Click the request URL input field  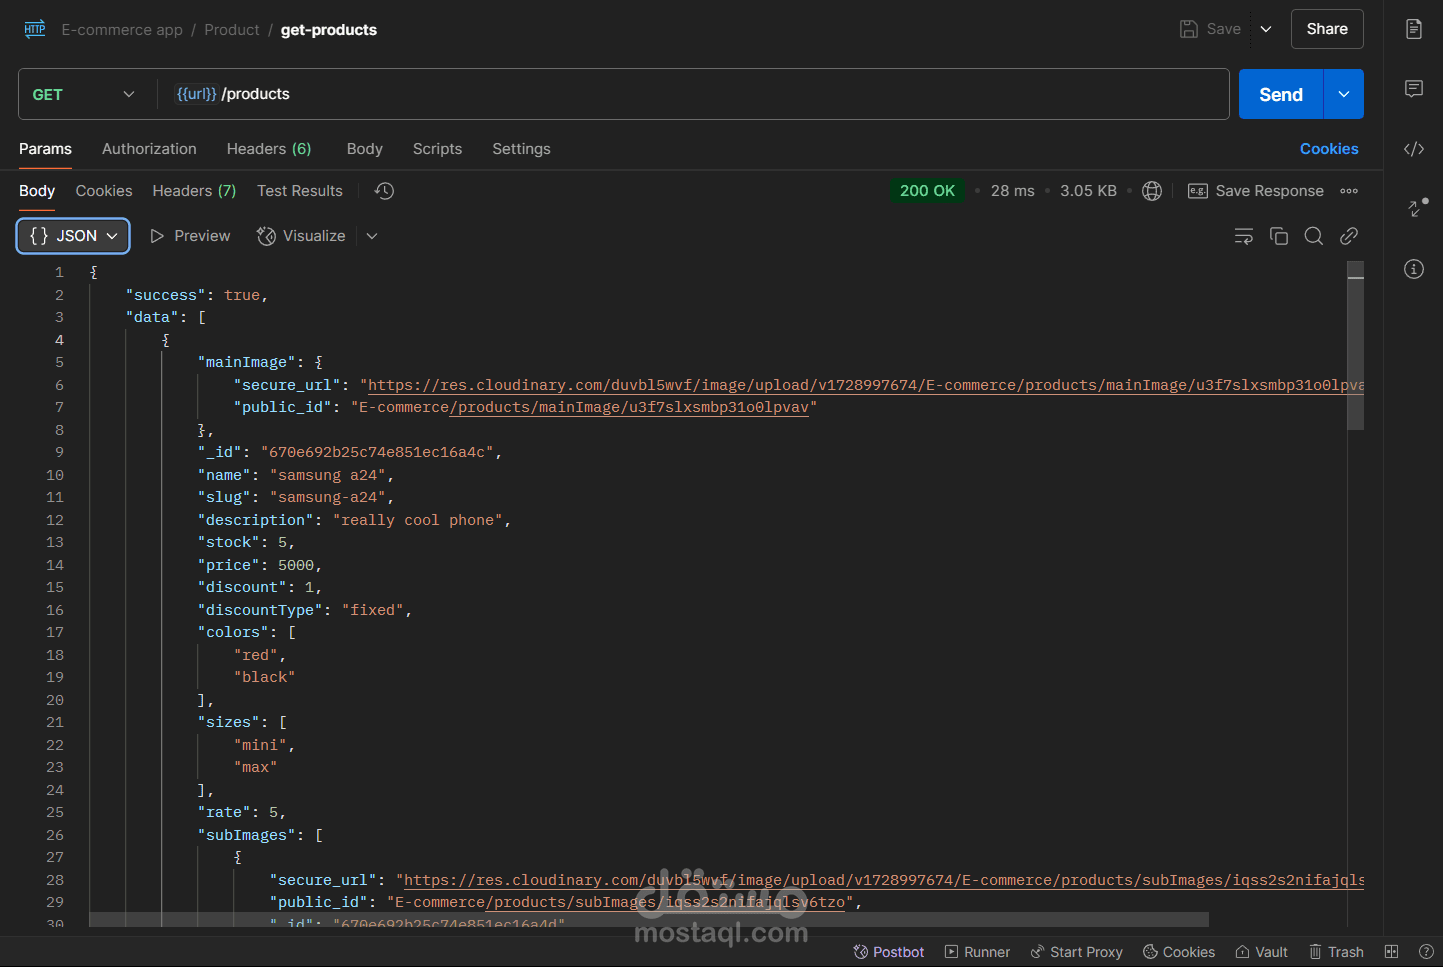tap(693, 94)
